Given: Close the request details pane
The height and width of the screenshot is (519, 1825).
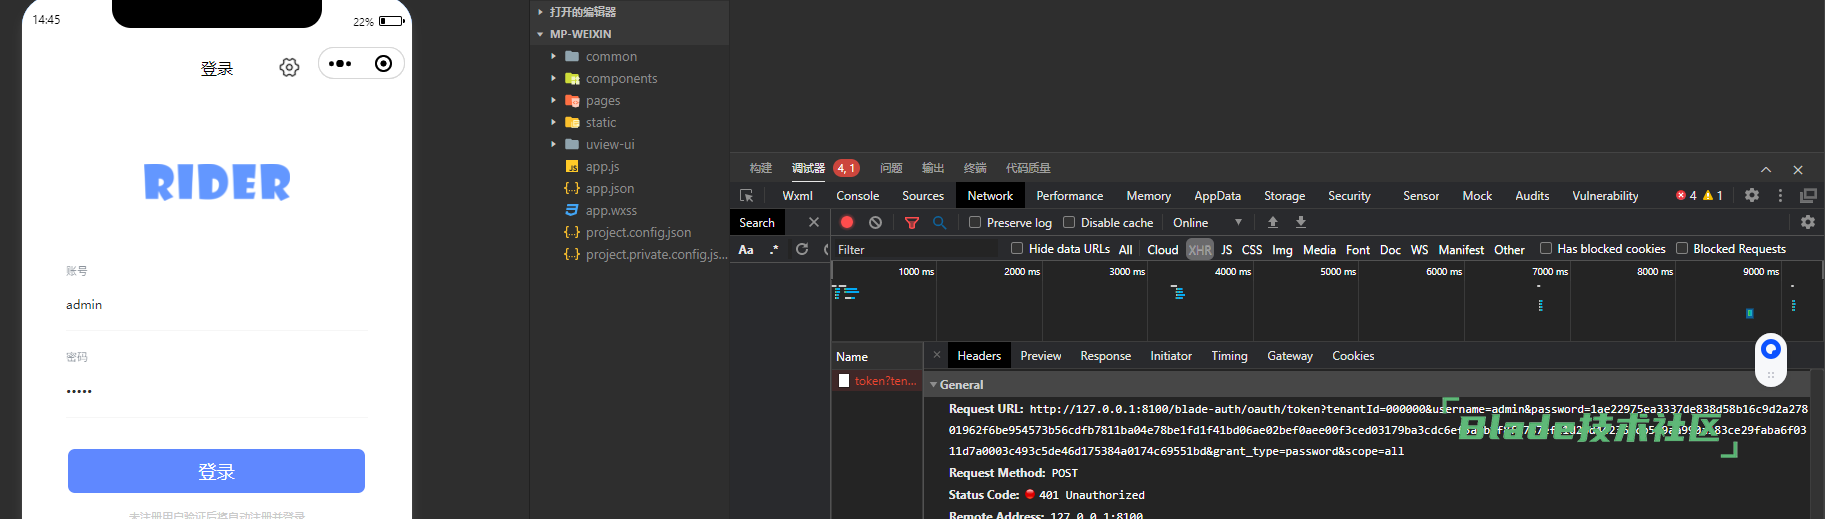Looking at the screenshot, I should point(937,355).
